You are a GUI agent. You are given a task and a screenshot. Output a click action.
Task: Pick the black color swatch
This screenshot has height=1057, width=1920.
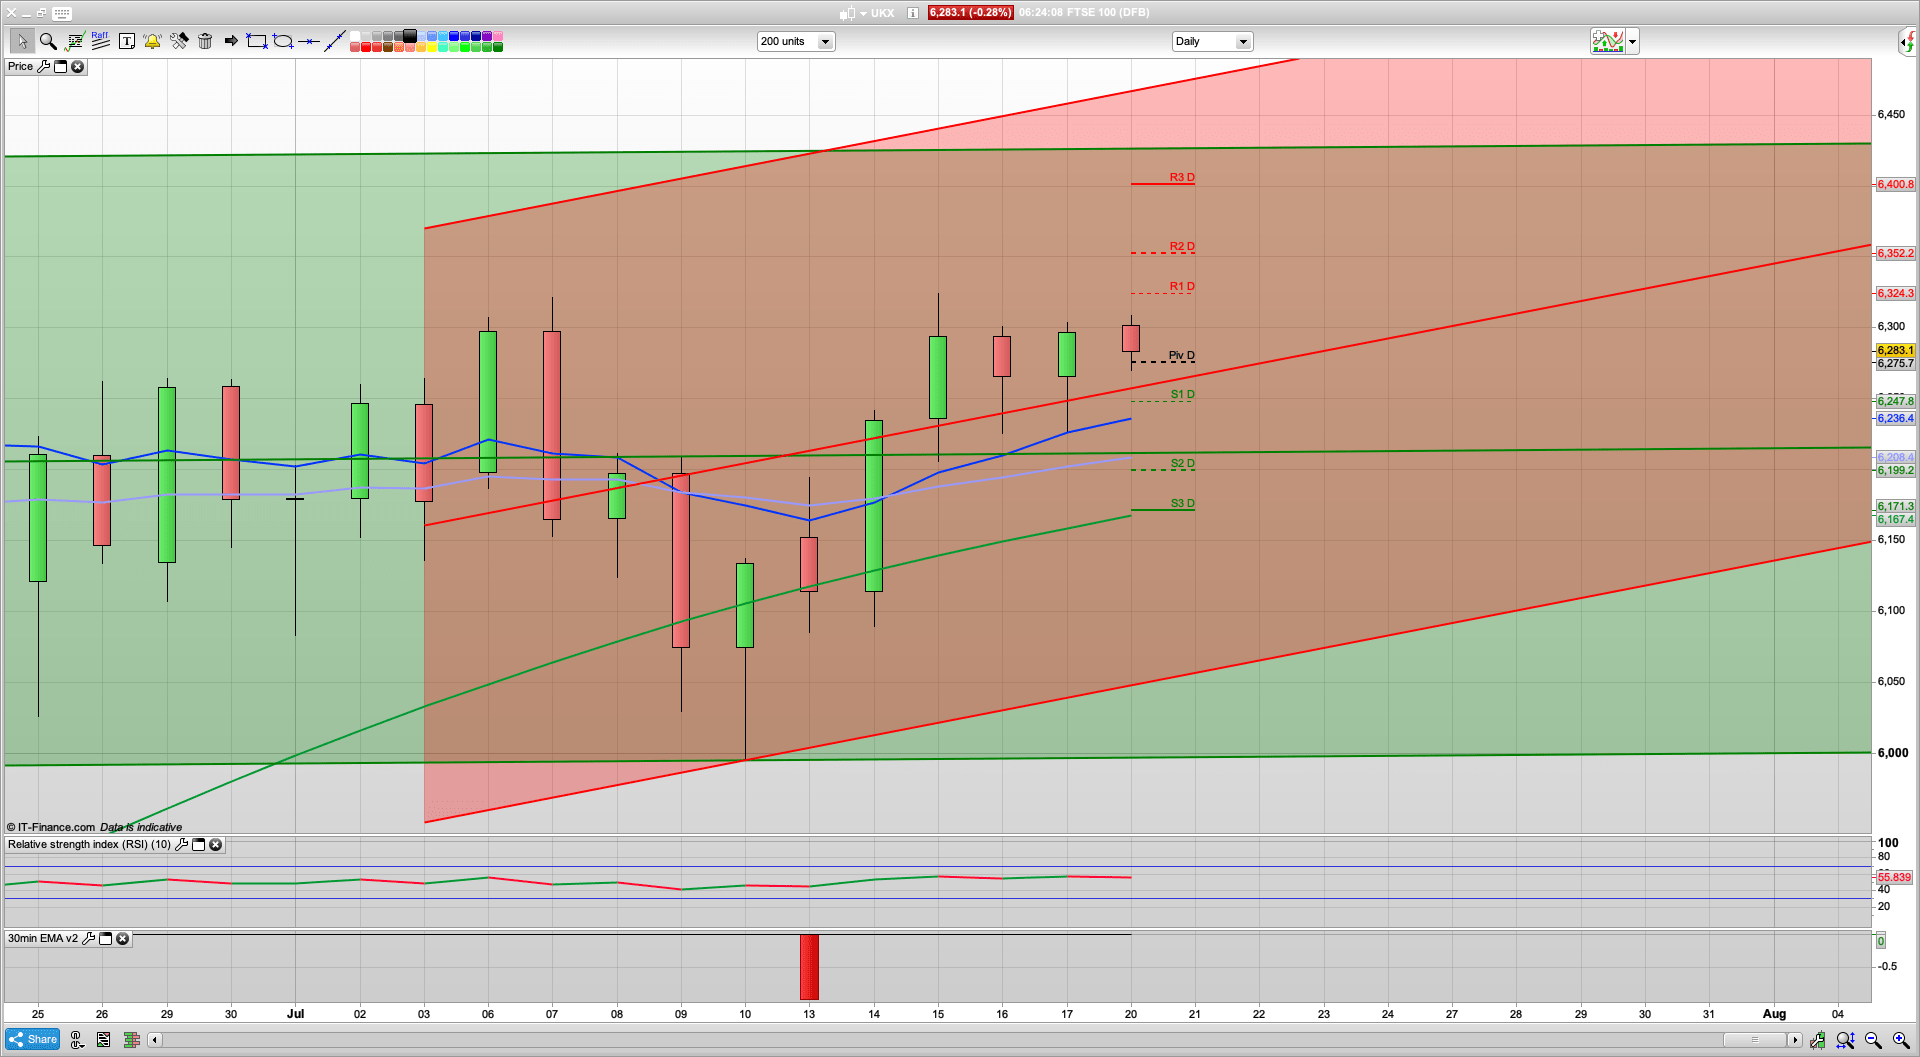410,36
